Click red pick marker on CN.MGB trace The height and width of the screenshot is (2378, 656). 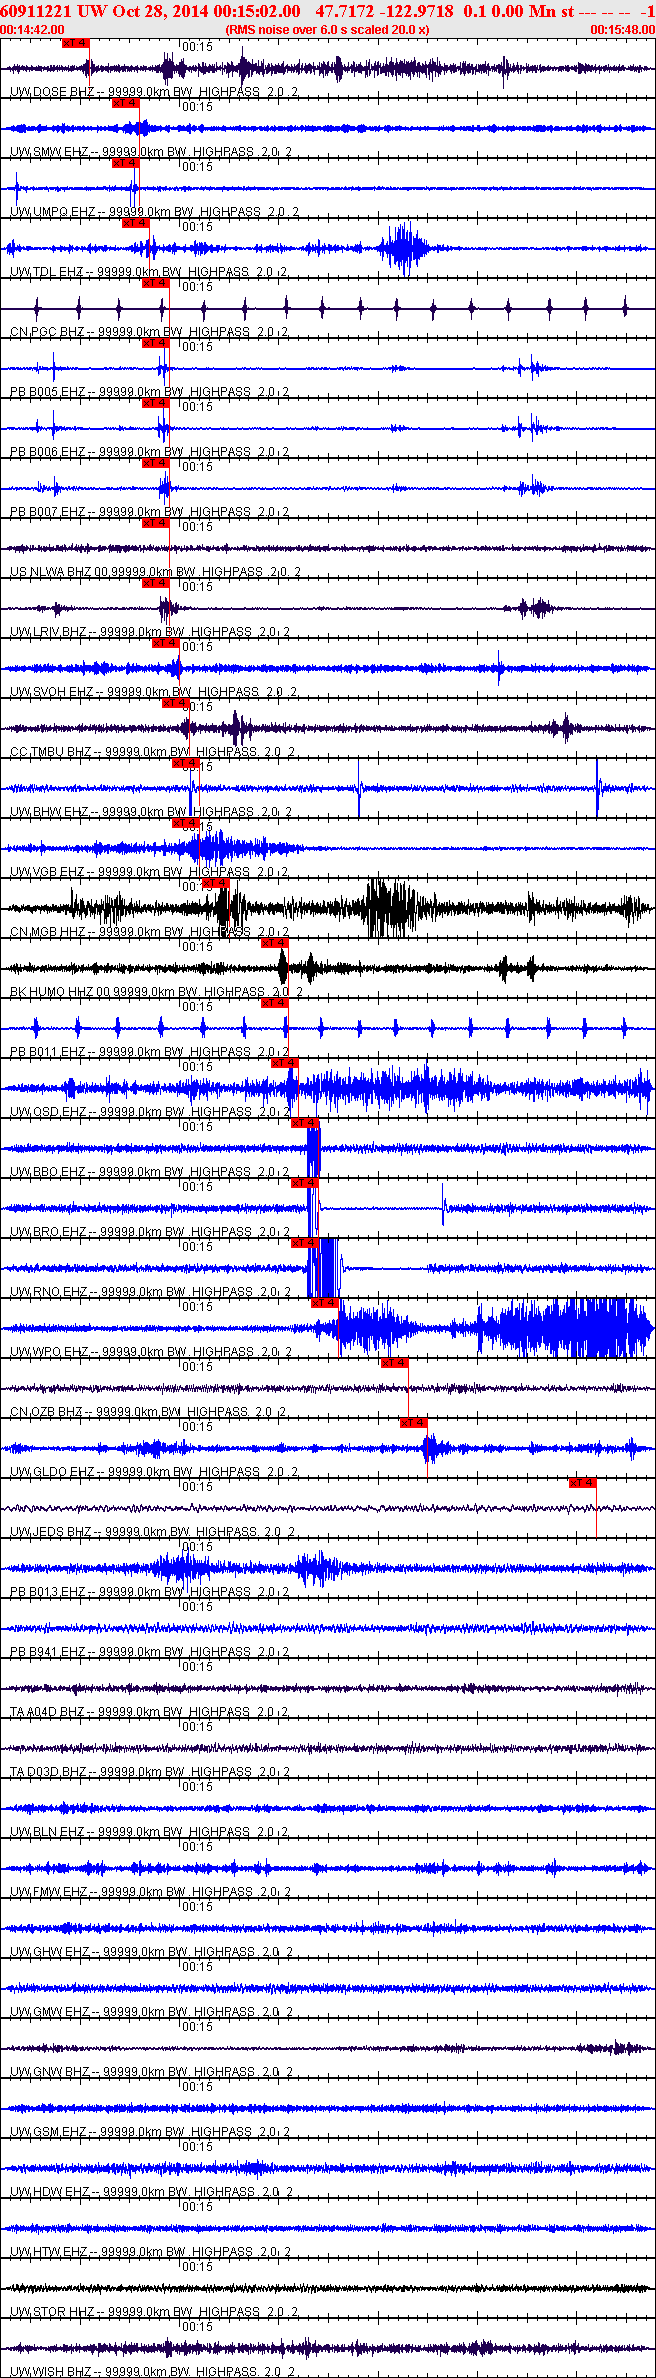[x=216, y=883]
